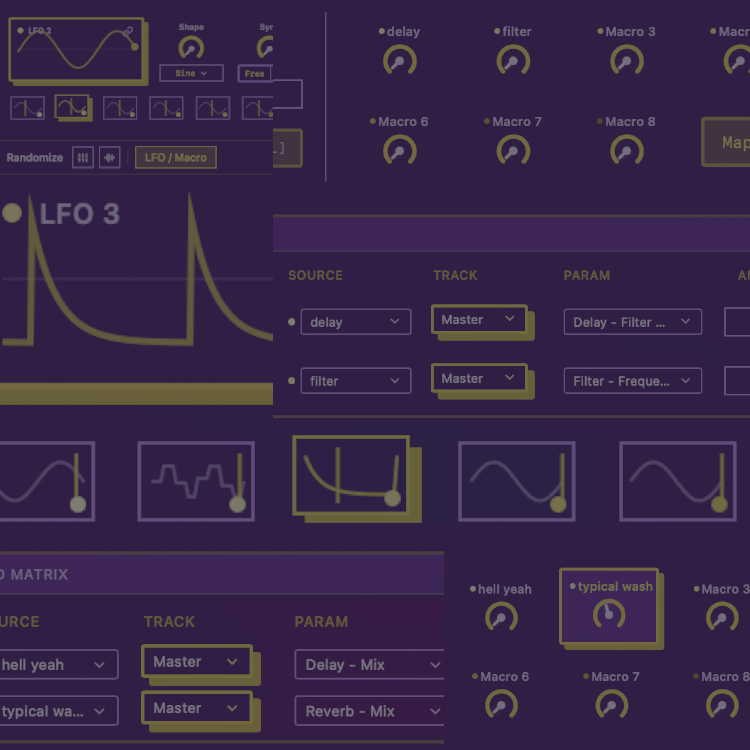
Task: Open the Sine shape dropdown
Action: [191, 73]
